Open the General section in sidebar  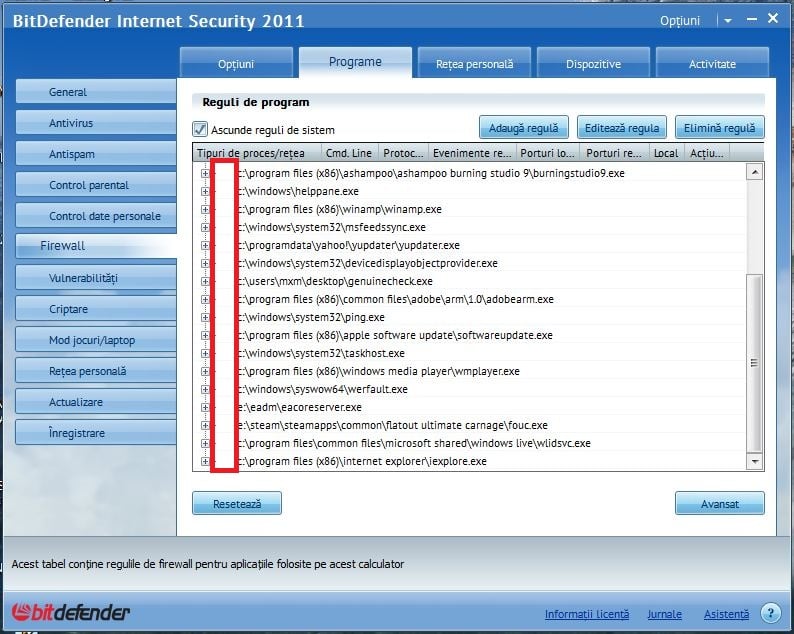(x=96, y=92)
